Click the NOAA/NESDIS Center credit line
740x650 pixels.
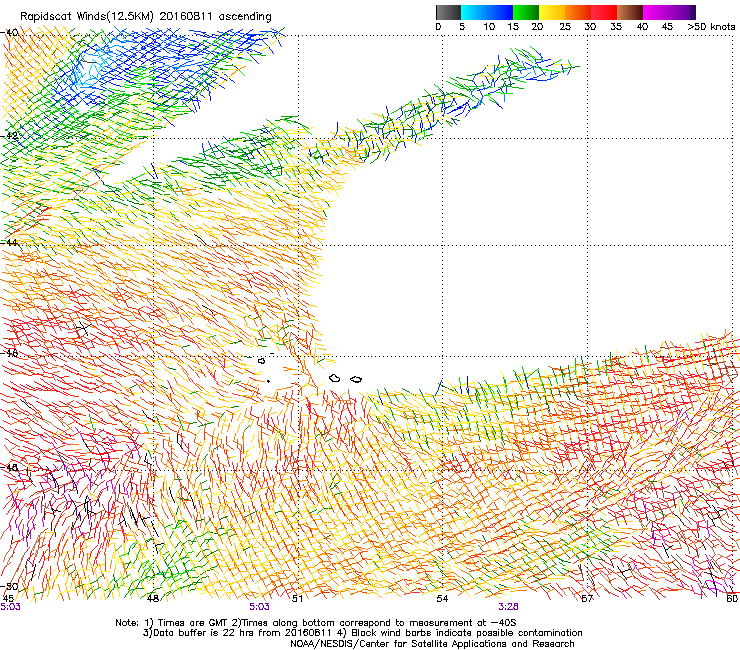point(432,644)
